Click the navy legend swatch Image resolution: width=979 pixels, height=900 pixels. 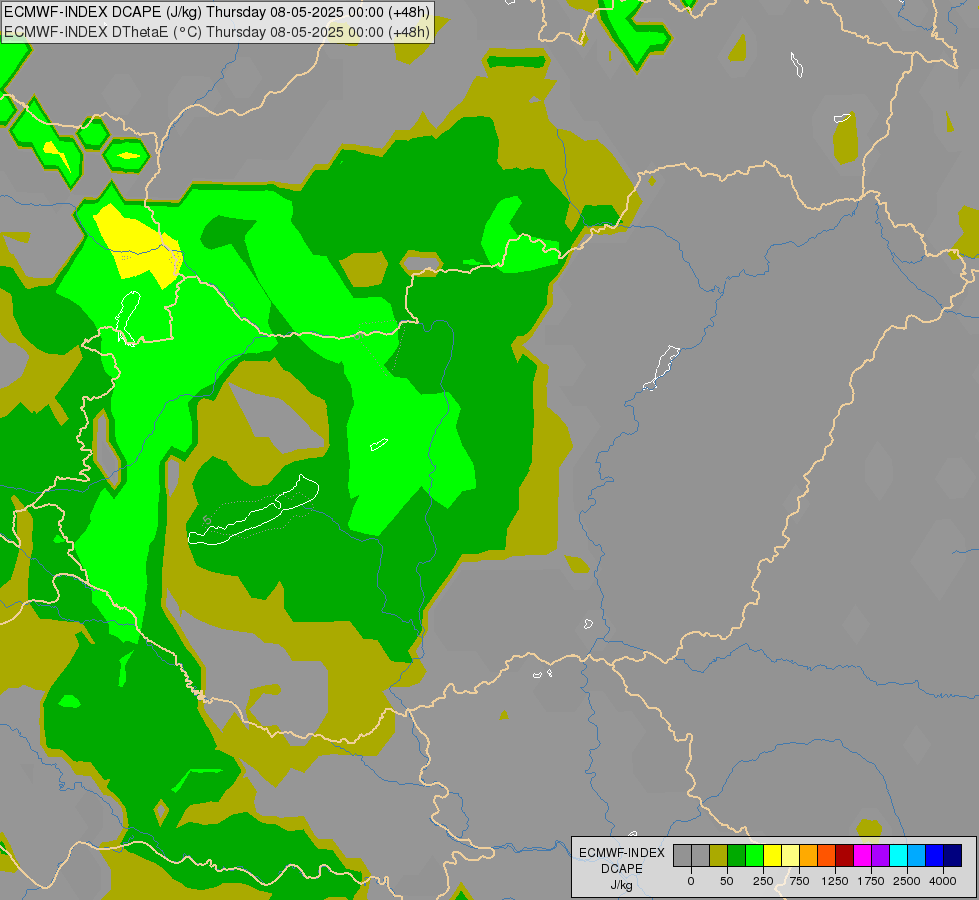(x=953, y=856)
